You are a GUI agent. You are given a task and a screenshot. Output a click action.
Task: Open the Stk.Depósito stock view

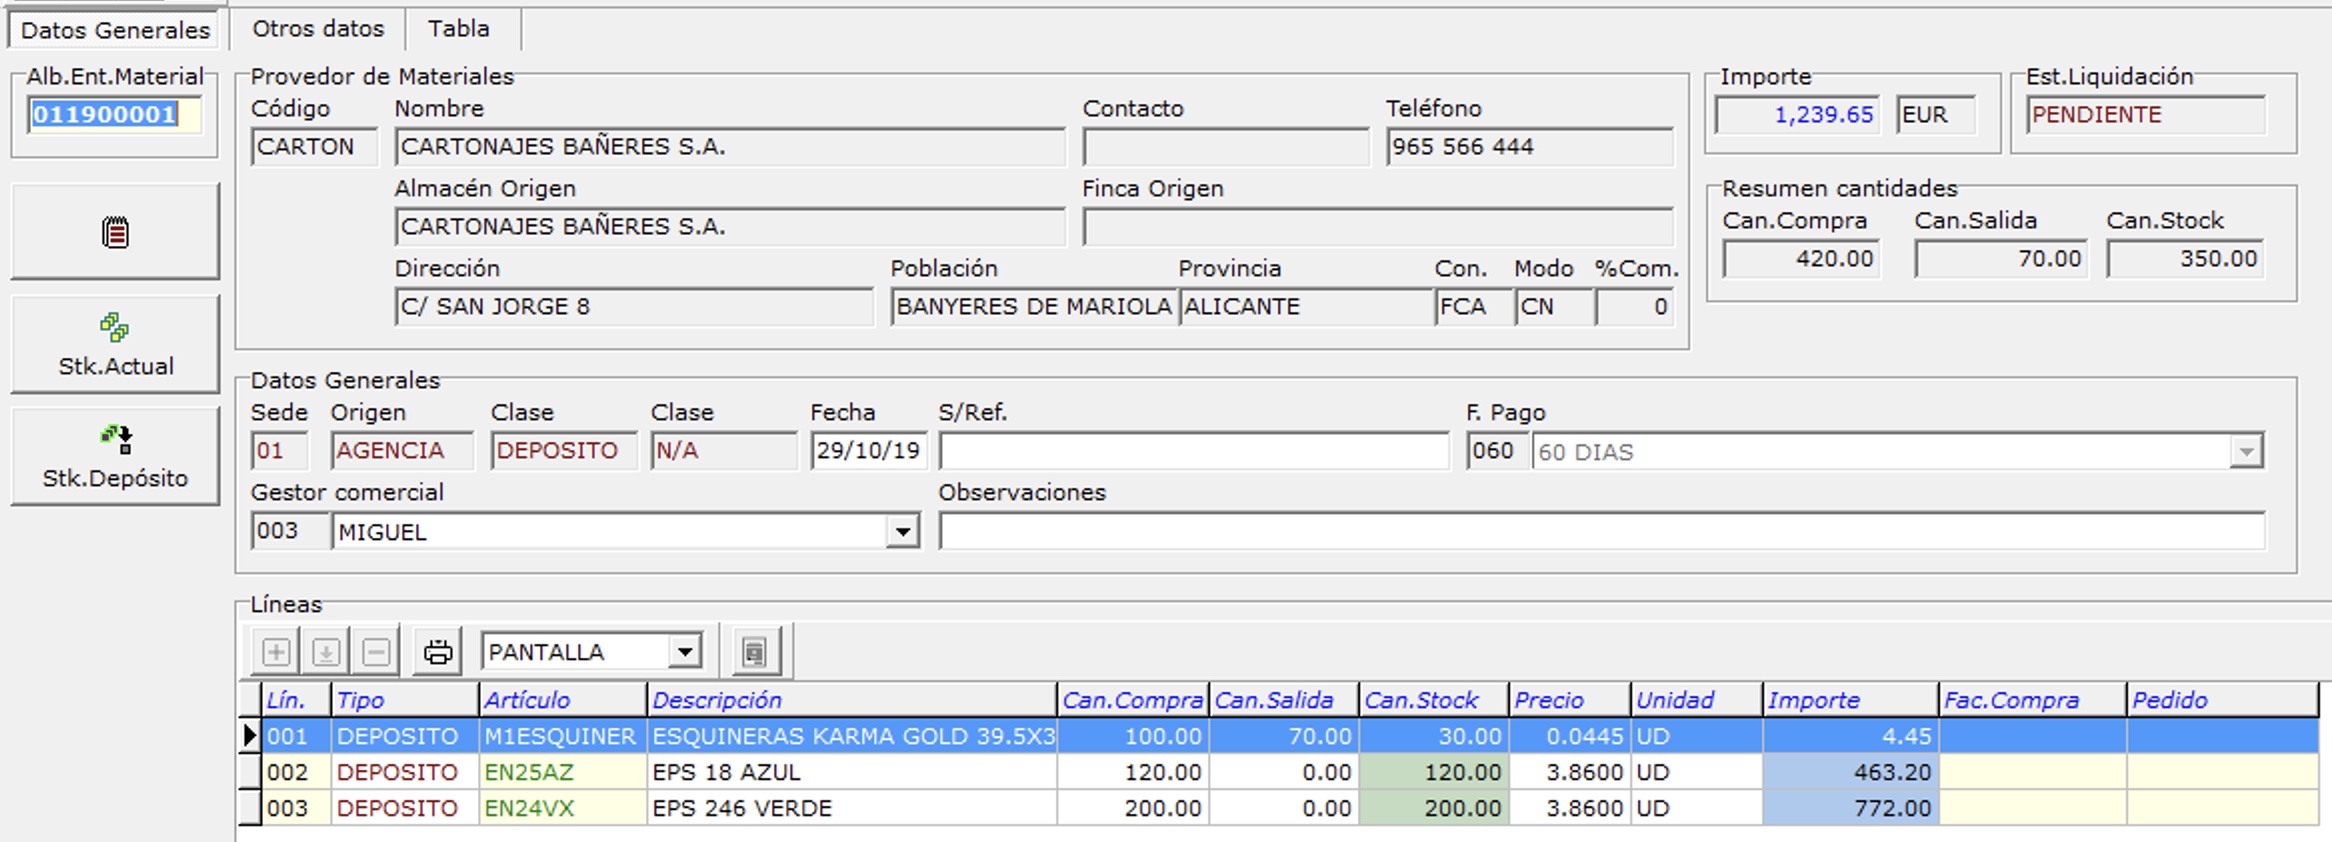click(x=115, y=456)
